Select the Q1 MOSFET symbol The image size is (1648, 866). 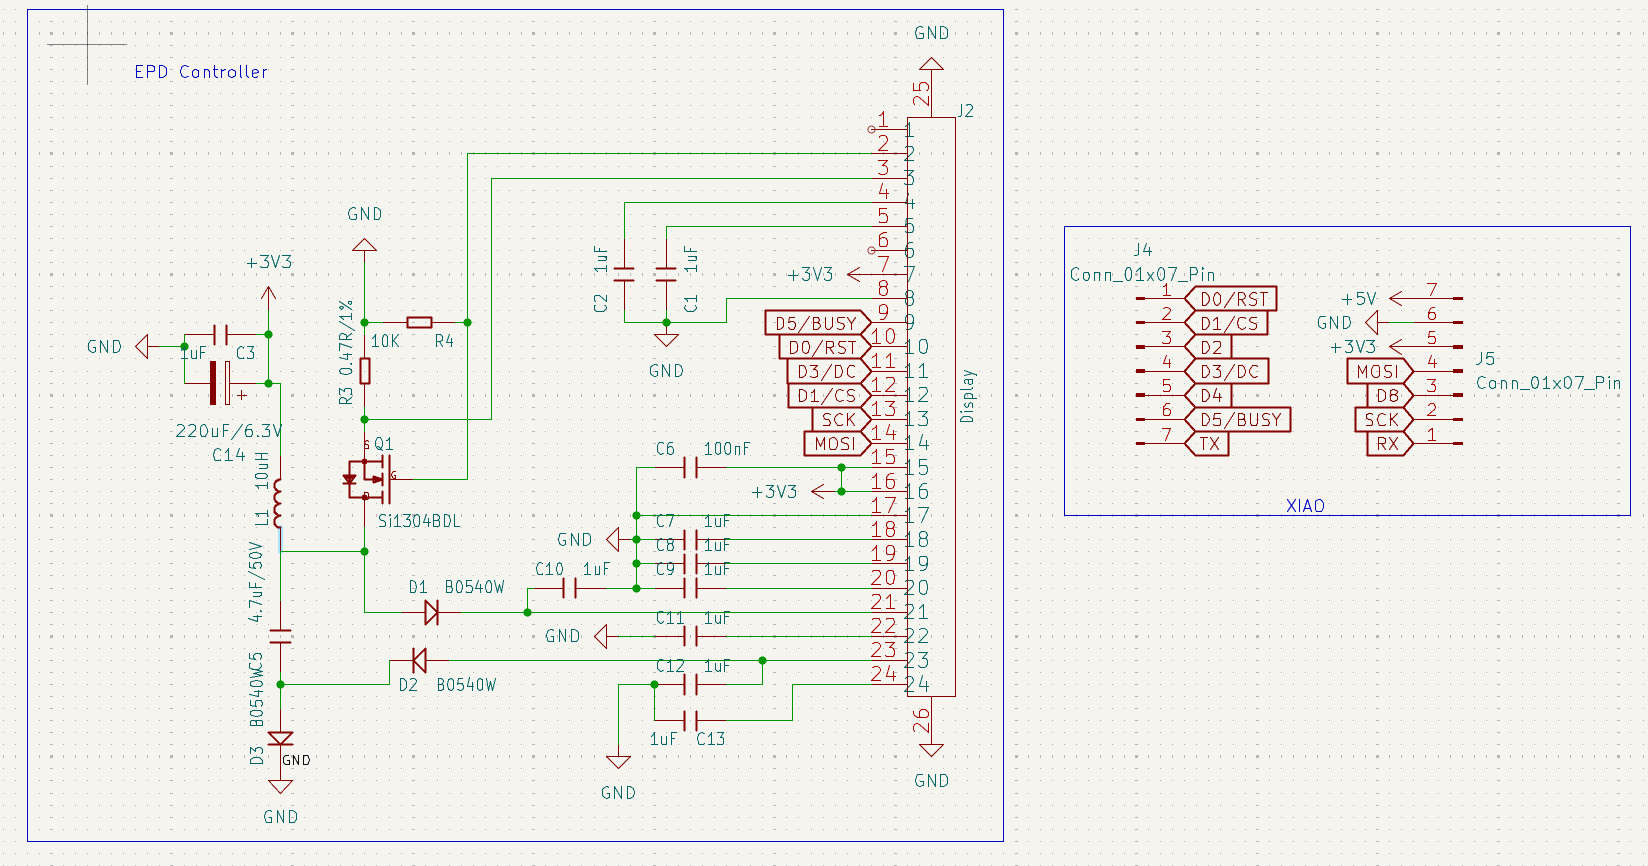point(368,479)
